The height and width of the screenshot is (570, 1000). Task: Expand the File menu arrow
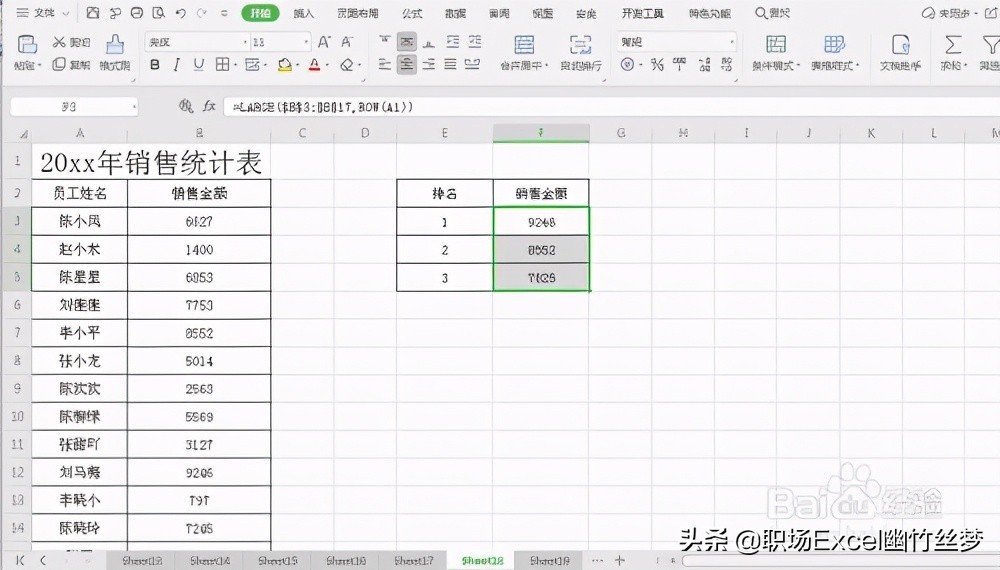click(x=65, y=13)
